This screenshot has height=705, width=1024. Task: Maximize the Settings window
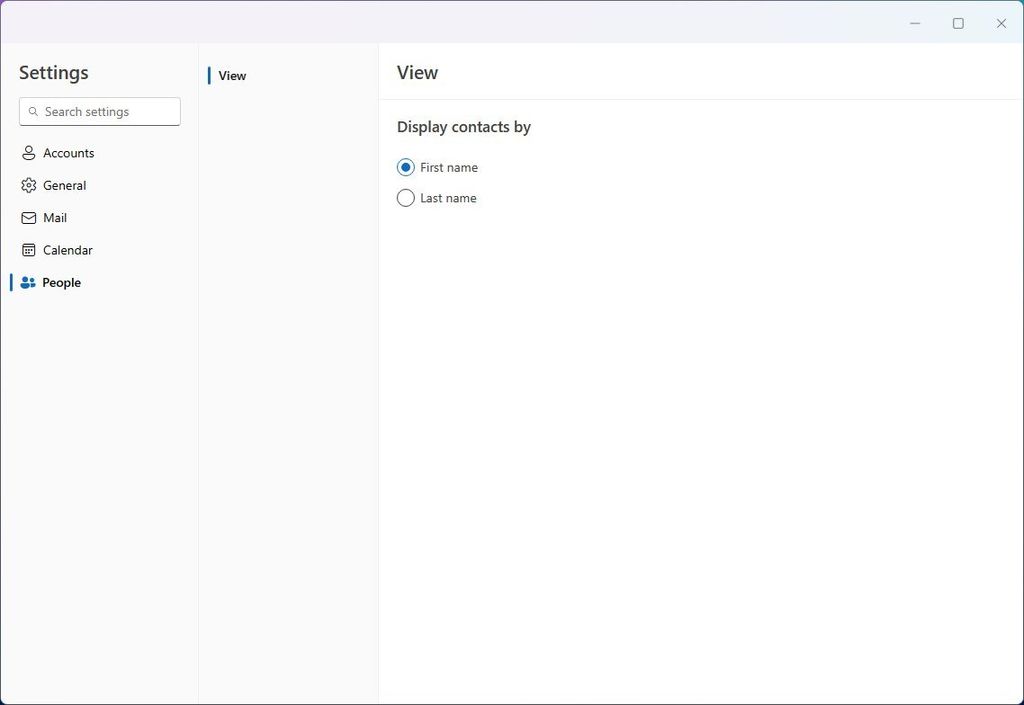pos(958,24)
